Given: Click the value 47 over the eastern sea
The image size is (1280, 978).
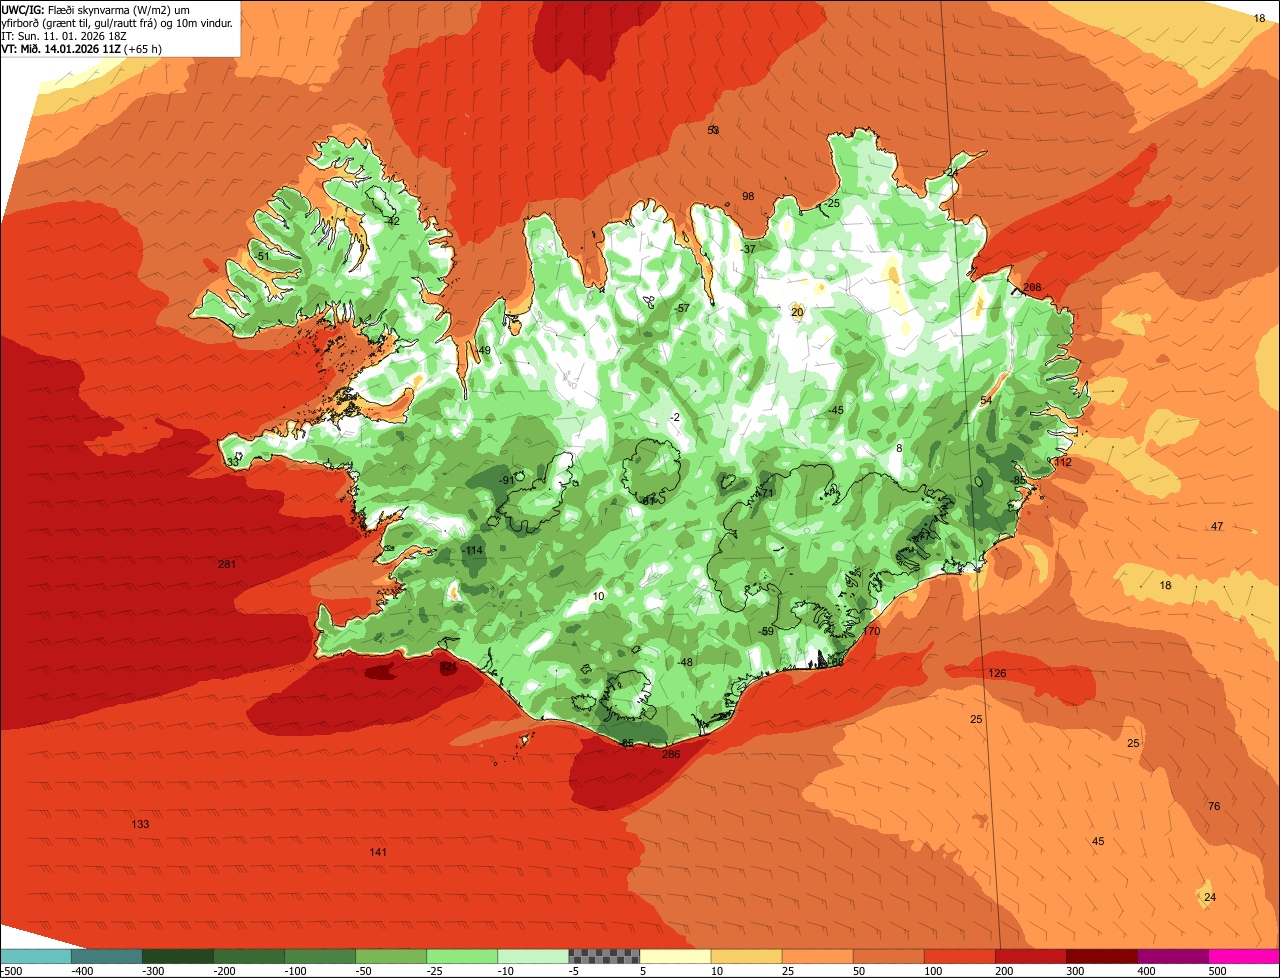Looking at the screenshot, I should [1217, 526].
